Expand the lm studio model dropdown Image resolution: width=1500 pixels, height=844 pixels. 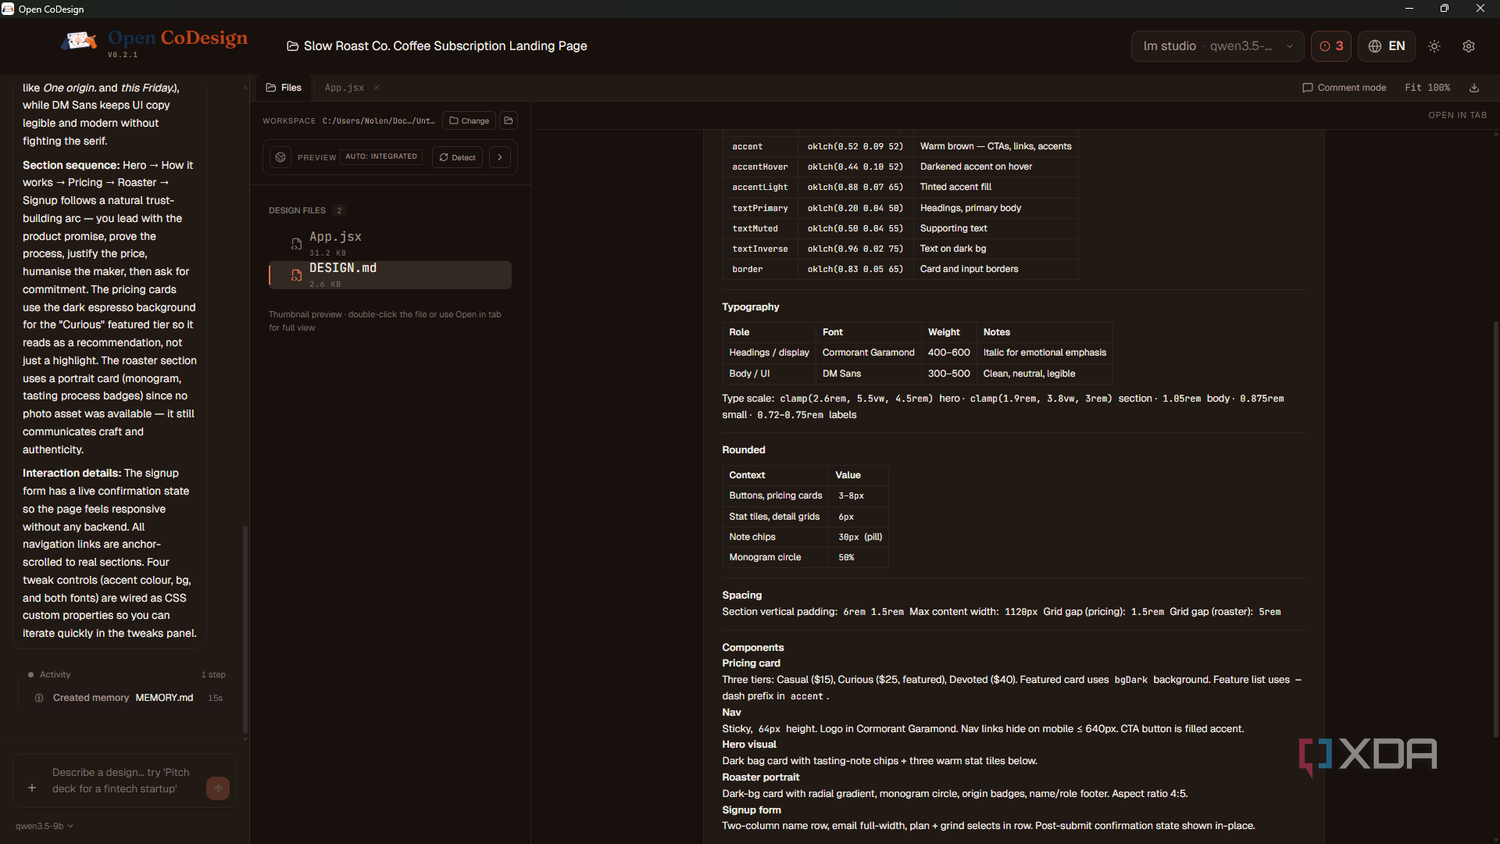point(1217,46)
